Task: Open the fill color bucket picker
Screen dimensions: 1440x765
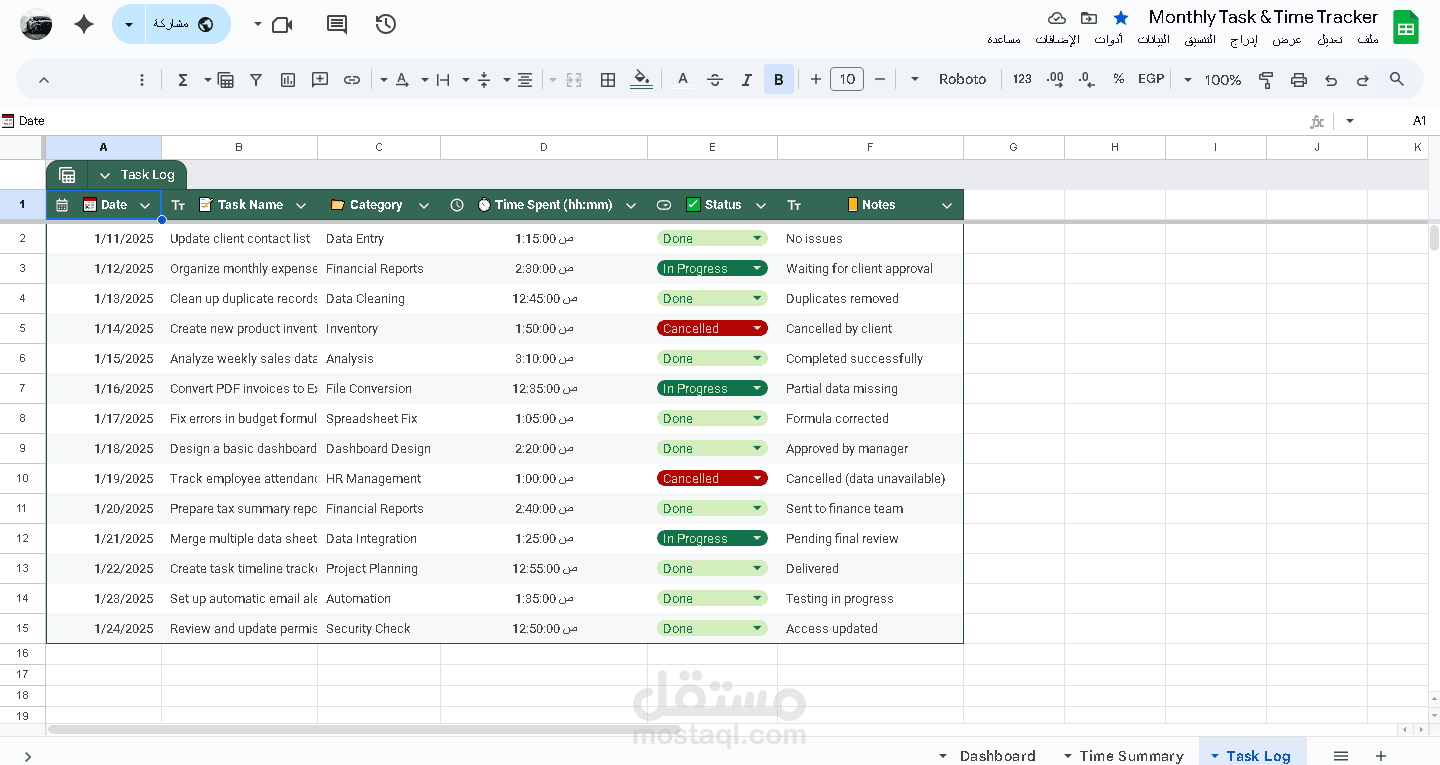Action: click(641, 79)
